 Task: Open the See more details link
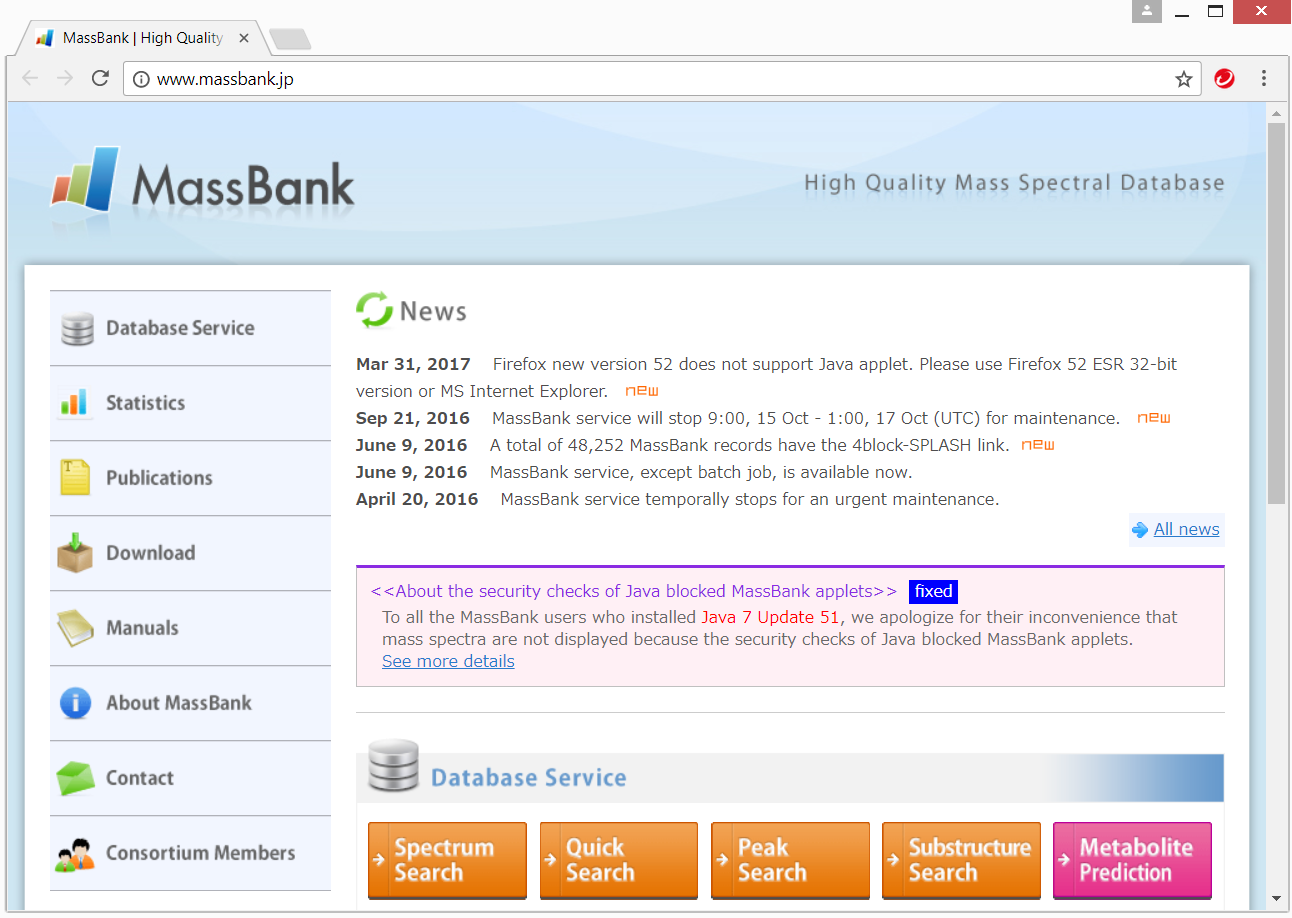[x=448, y=662]
